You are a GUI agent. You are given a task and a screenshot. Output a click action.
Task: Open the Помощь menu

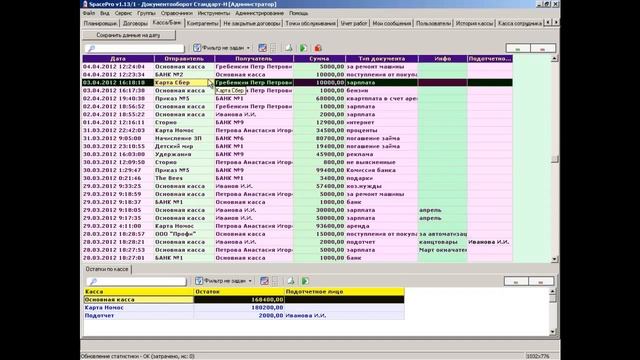[x=298, y=13]
